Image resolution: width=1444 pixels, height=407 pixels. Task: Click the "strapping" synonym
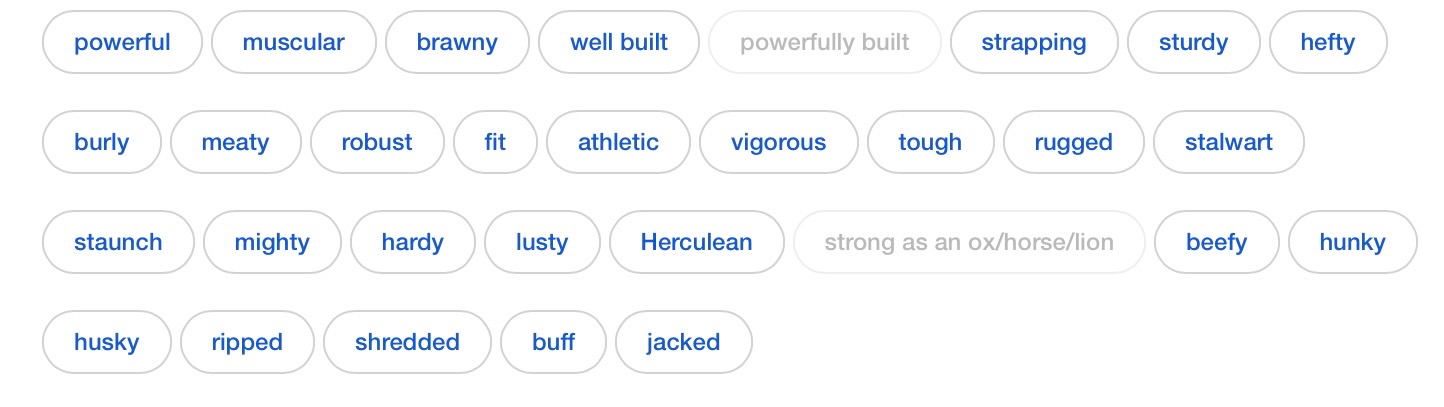coord(1034,42)
